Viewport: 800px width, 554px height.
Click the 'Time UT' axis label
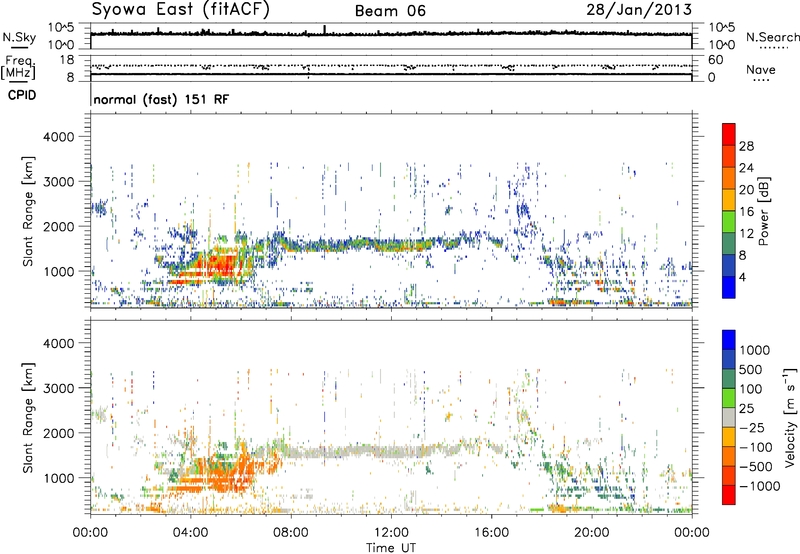click(x=391, y=548)
